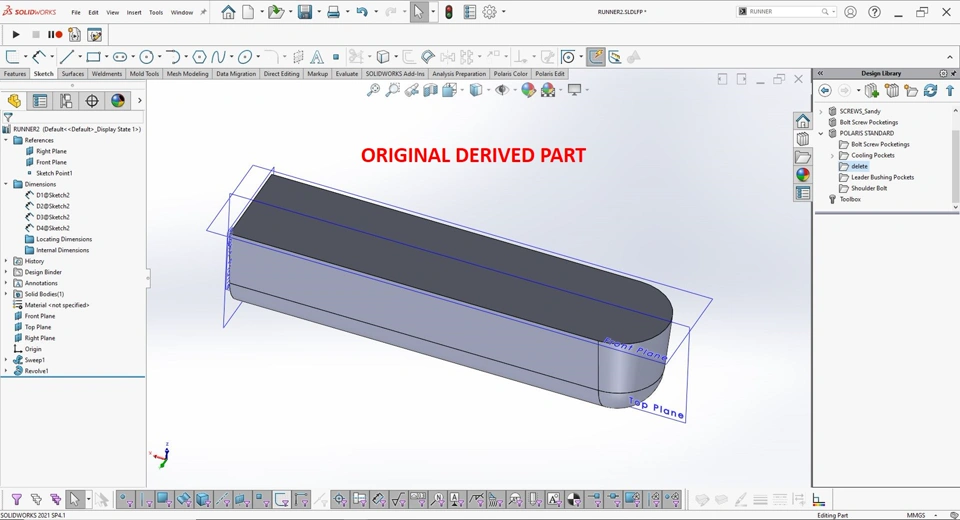Viewport: 960px width, 520px height.
Task: Open the DisplayManager appearance icon
Action: click(118, 100)
